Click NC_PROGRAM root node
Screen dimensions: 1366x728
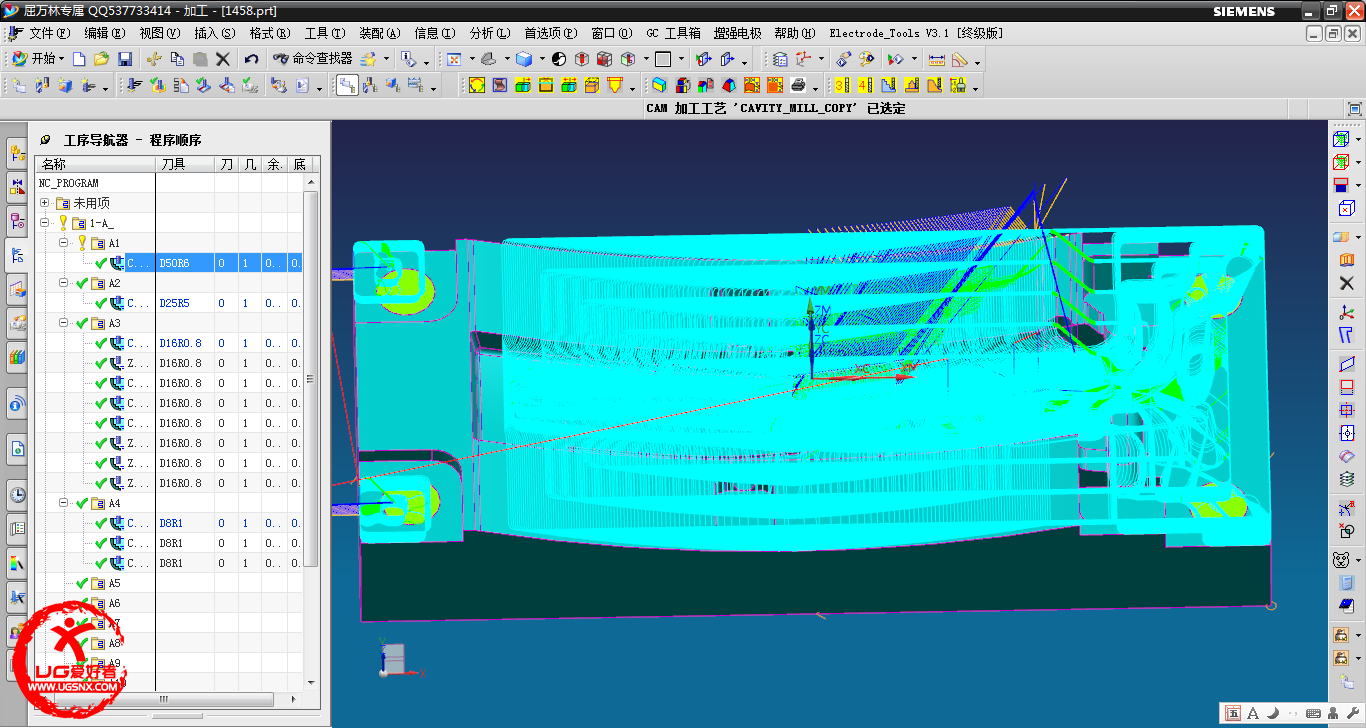pos(69,183)
